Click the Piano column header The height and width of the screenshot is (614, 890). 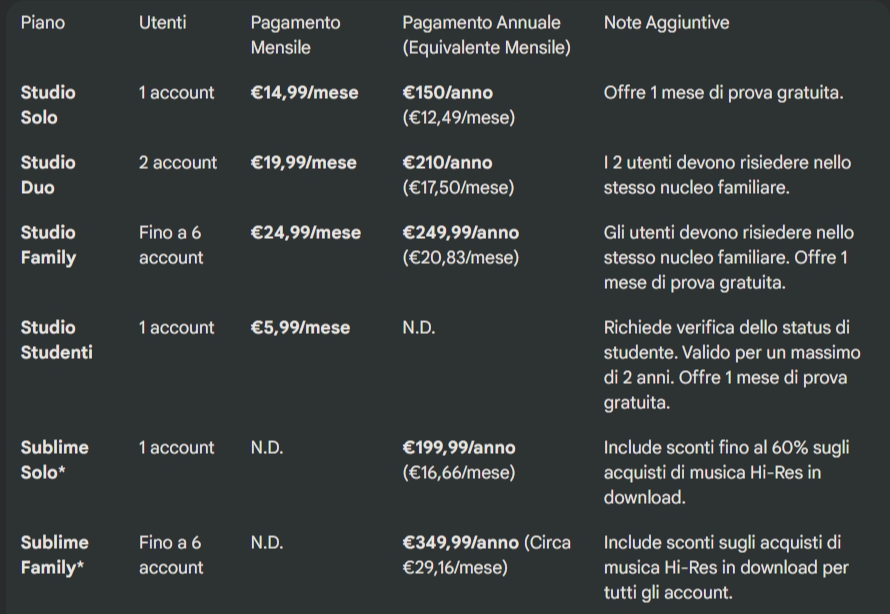click(x=42, y=22)
